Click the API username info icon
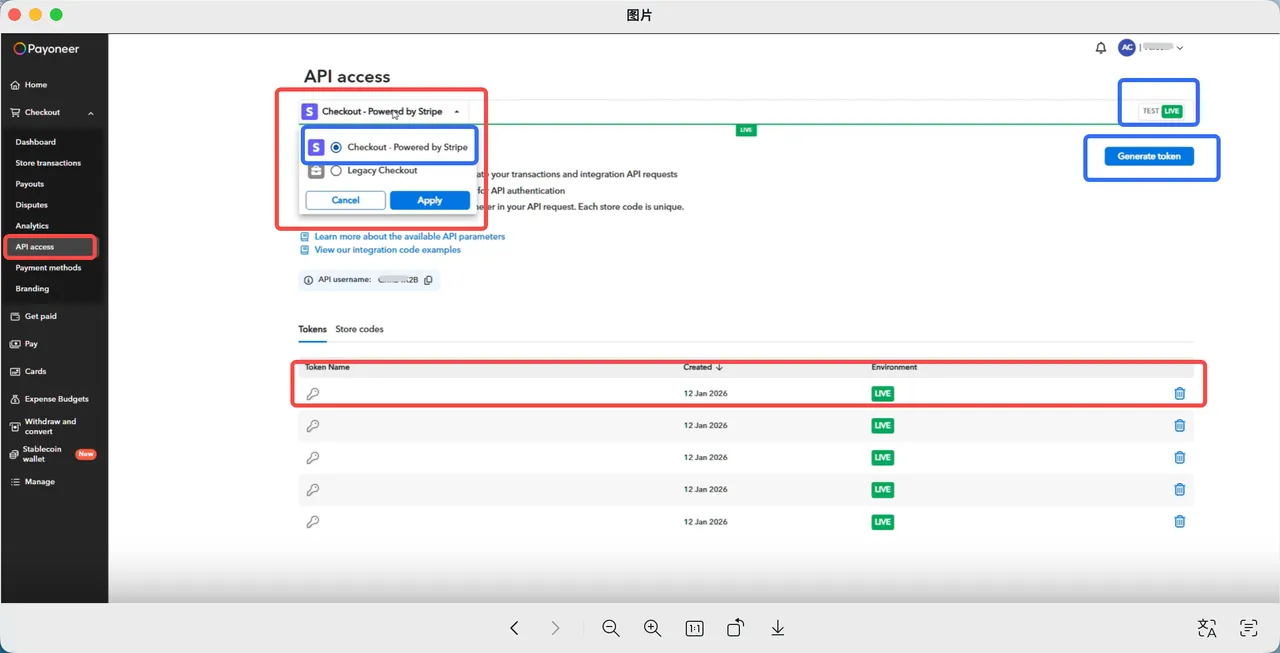 309,280
